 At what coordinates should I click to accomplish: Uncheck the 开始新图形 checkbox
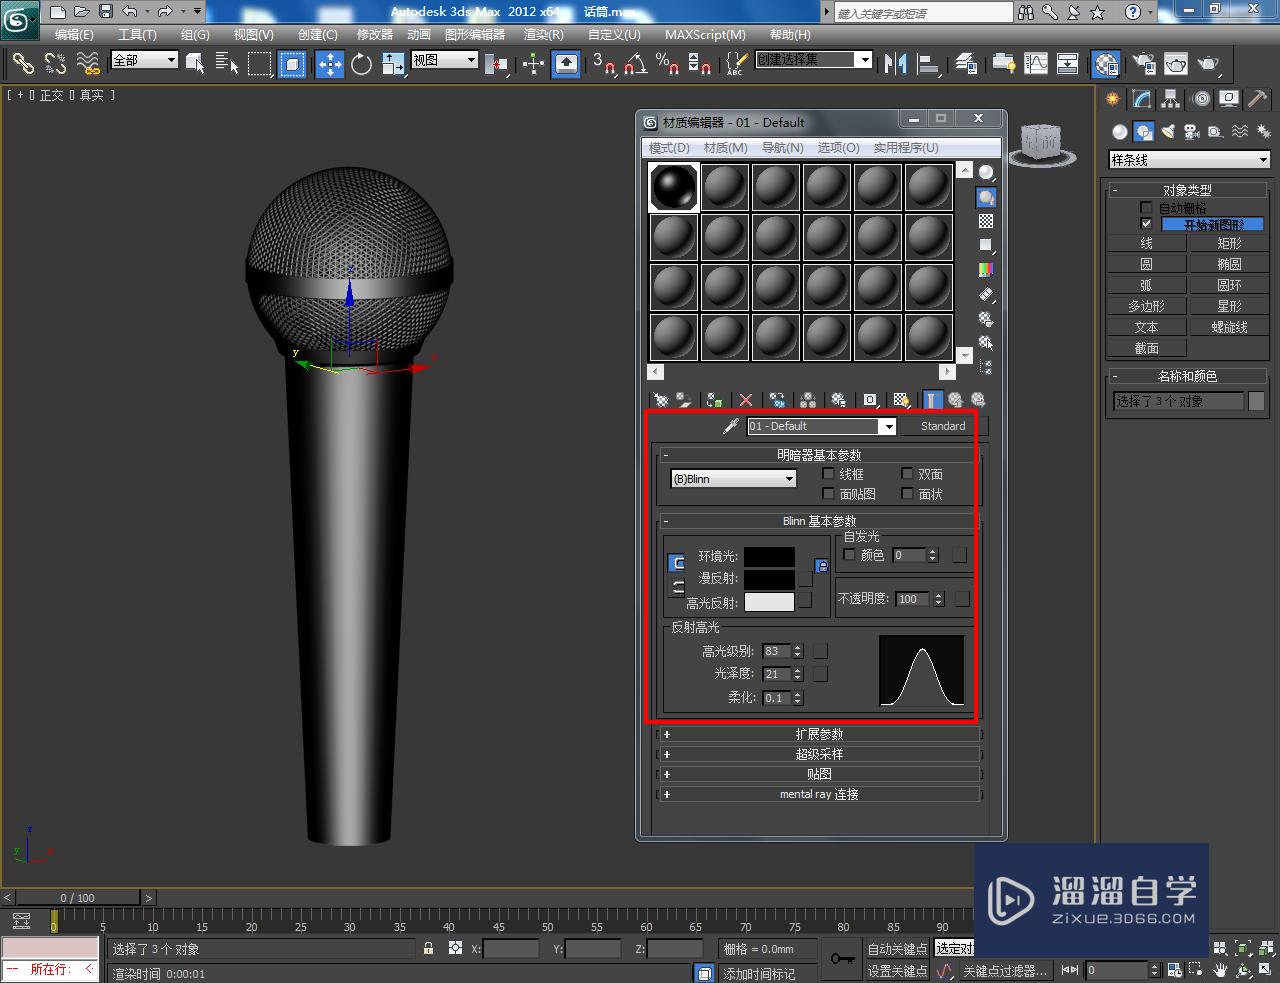click(1146, 224)
